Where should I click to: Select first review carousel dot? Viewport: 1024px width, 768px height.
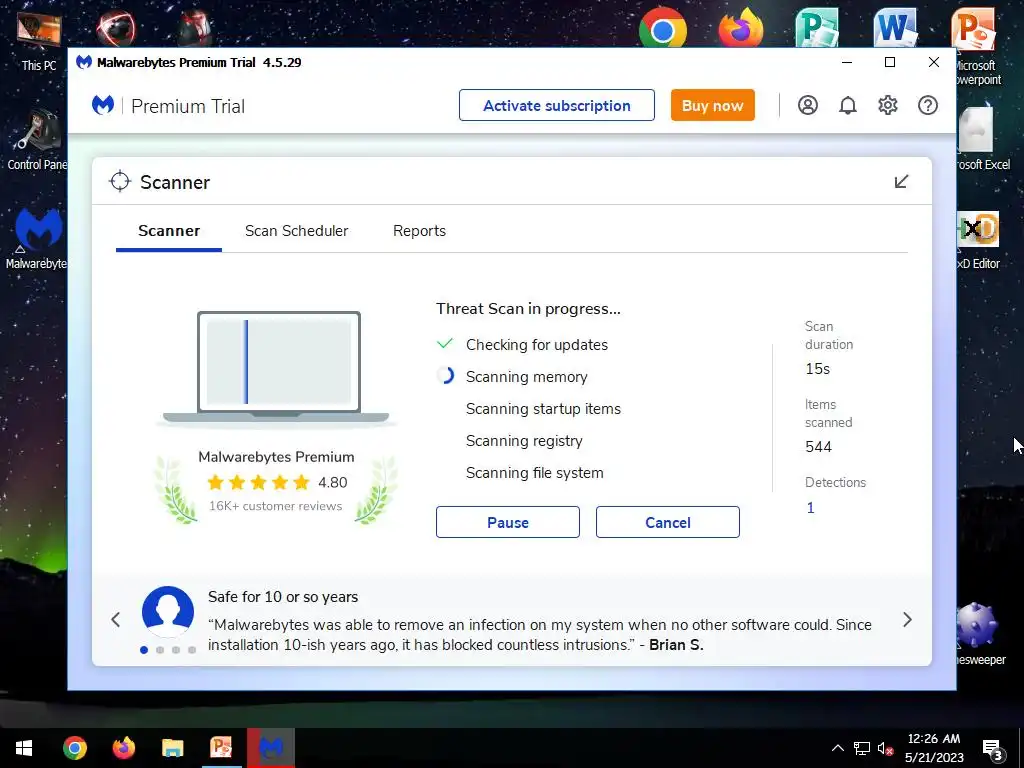pos(144,650)
